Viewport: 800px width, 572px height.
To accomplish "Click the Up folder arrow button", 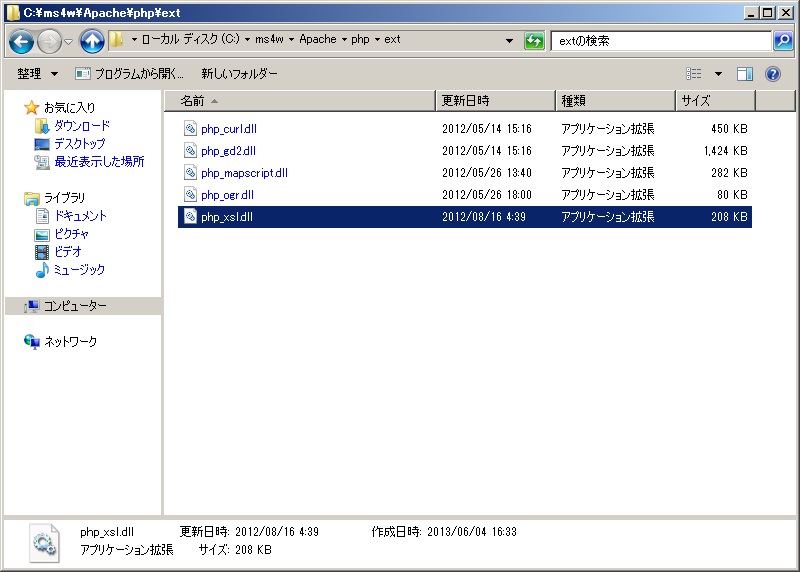I will coord(92,41).
